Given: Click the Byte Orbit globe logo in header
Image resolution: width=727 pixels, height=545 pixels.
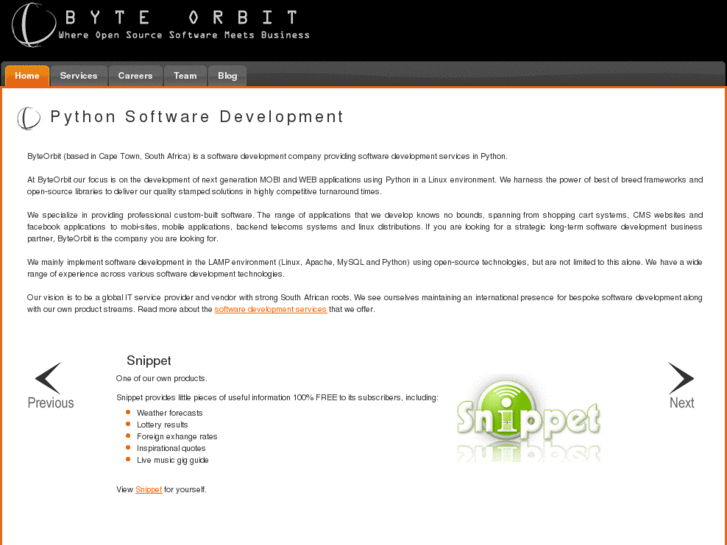Looking at the screenshot, I should point(33,25).
